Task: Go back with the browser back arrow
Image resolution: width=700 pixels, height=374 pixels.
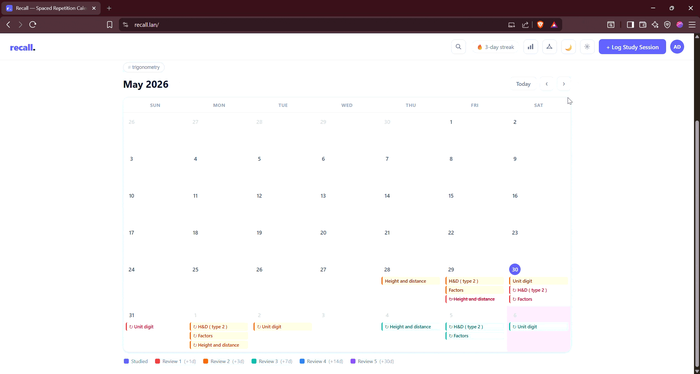Action: pos(8,25)
